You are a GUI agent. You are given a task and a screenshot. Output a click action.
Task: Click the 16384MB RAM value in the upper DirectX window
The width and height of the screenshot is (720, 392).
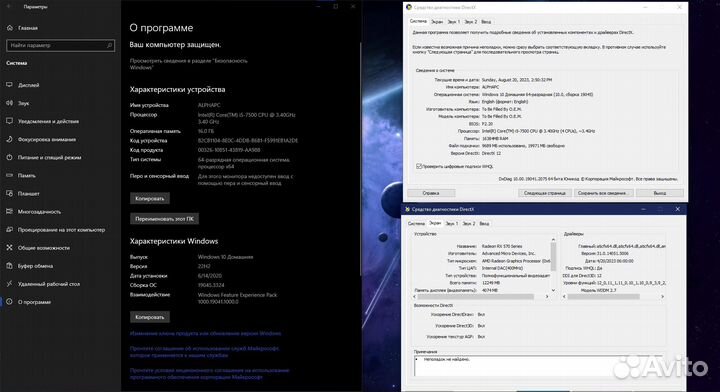point(495,138)
